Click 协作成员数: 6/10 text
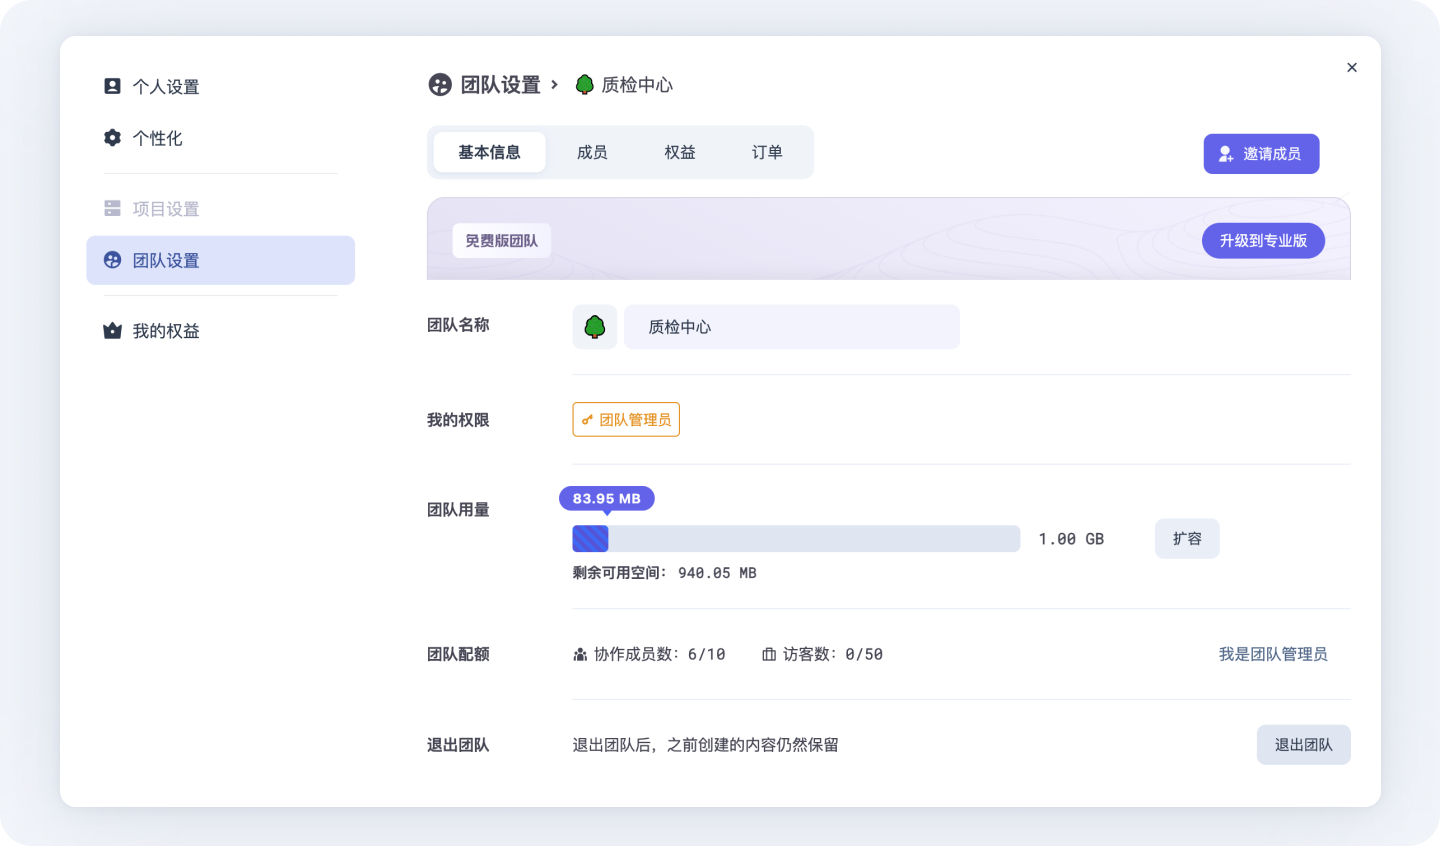 (660, 654)
